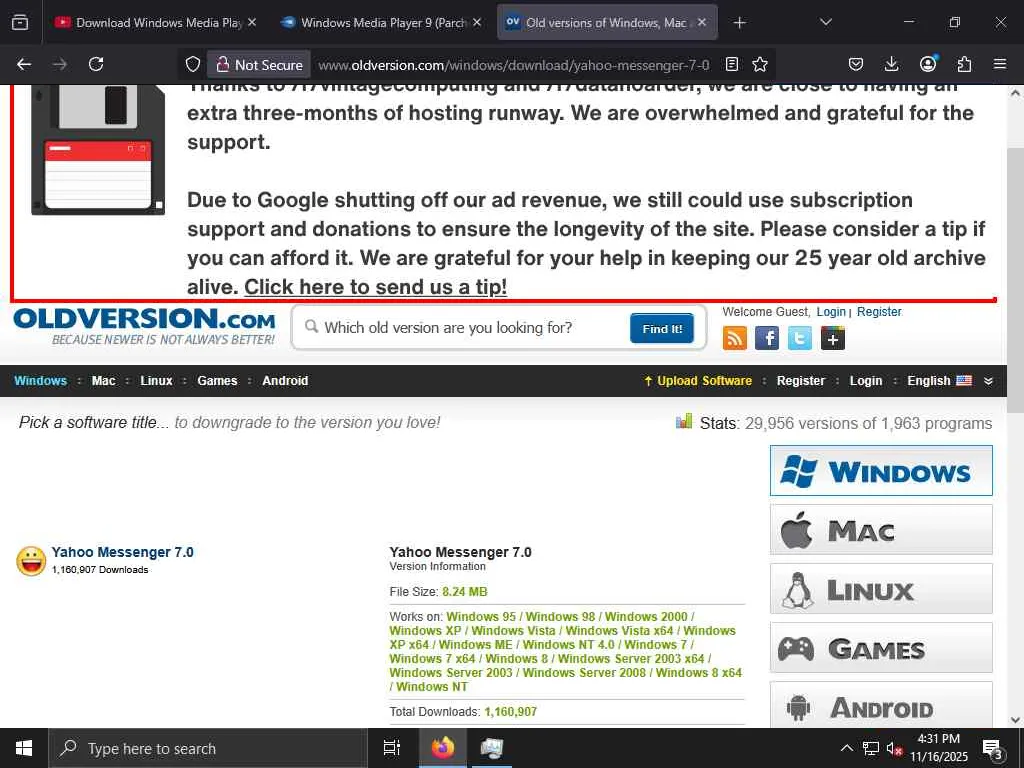Click the large Mac category button
Viewport: 1024px width, 768px height.
[881, 530]
